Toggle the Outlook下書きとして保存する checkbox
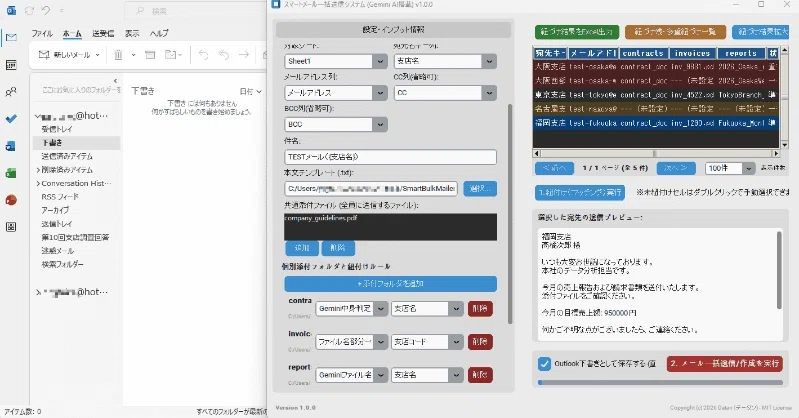 544,364
